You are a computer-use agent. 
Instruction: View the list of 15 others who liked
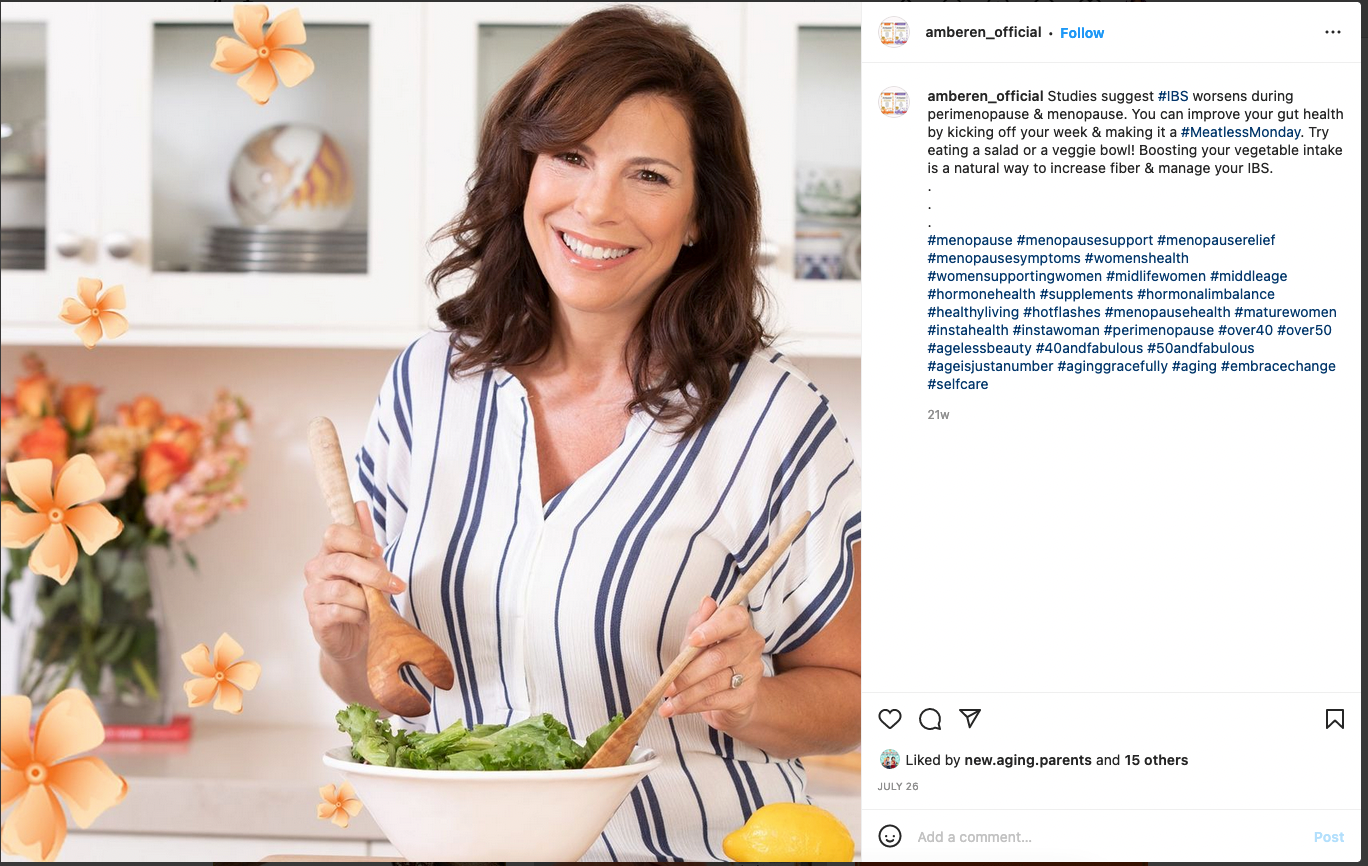(x=1156, y=760)
